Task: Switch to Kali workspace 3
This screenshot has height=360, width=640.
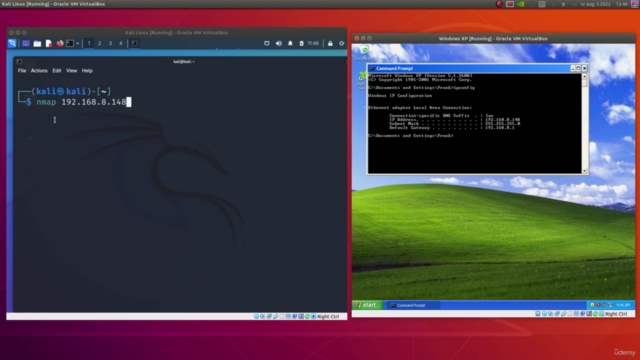Action: point(110,43)
